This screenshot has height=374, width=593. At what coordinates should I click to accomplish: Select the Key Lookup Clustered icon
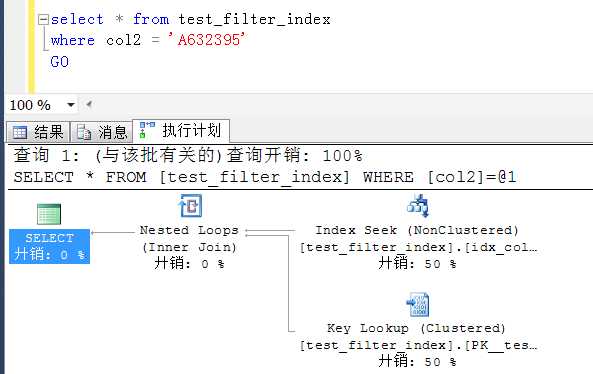(x=418, y=304)
